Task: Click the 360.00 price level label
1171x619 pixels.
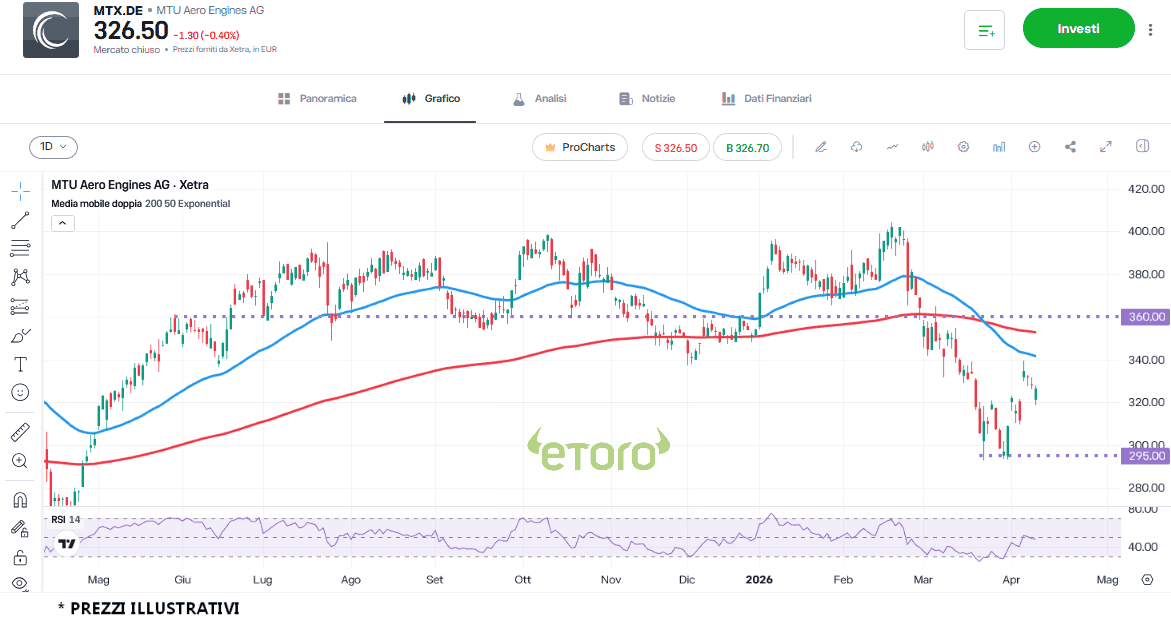Action: pyautogui.click(x=1145, y=317)
